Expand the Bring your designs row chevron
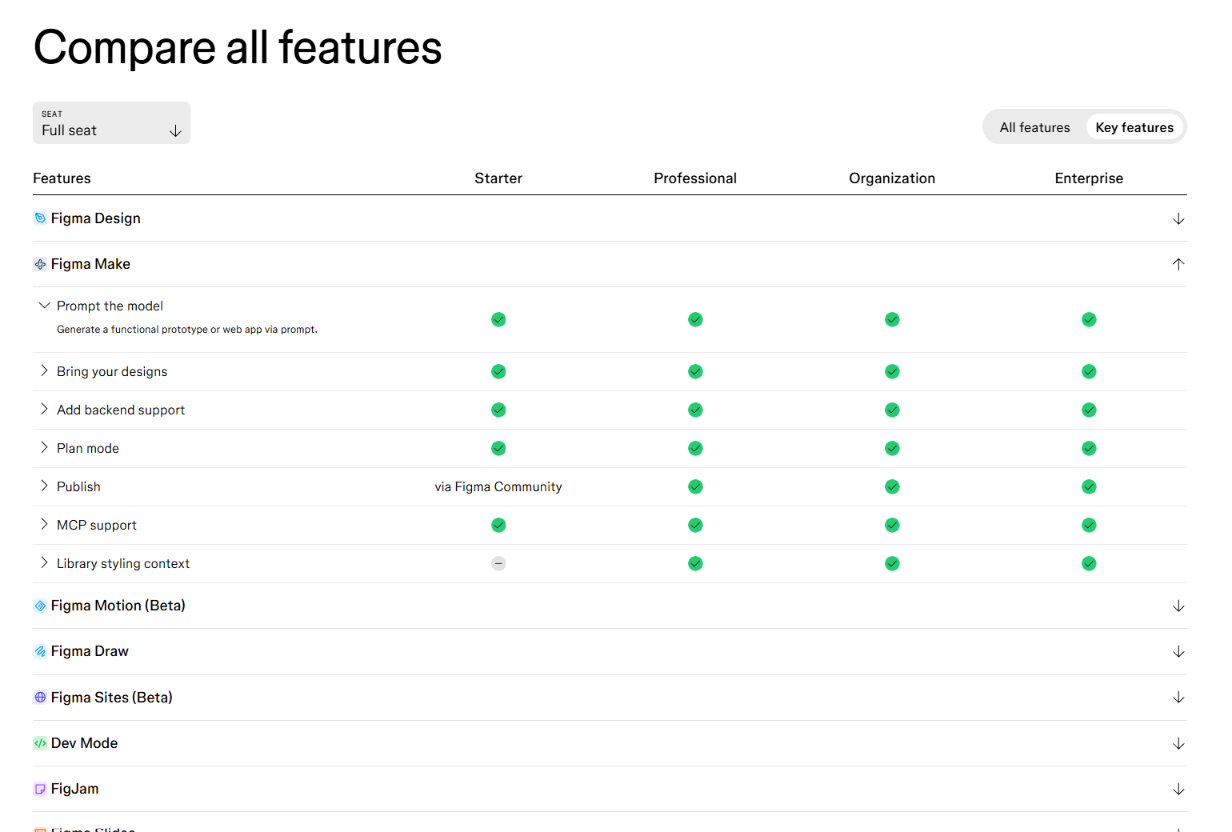The image size is (1232, 832). [44, 371]
